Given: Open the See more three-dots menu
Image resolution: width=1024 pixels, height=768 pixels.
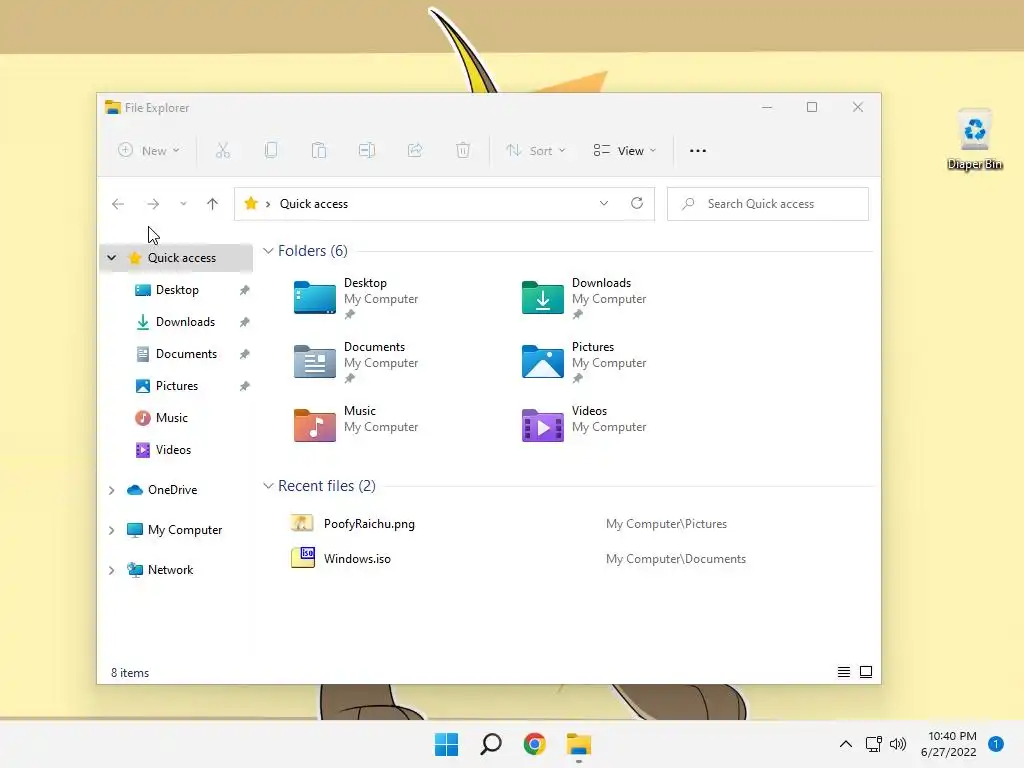Looking at the screenshot, I should tap(697, 151).
